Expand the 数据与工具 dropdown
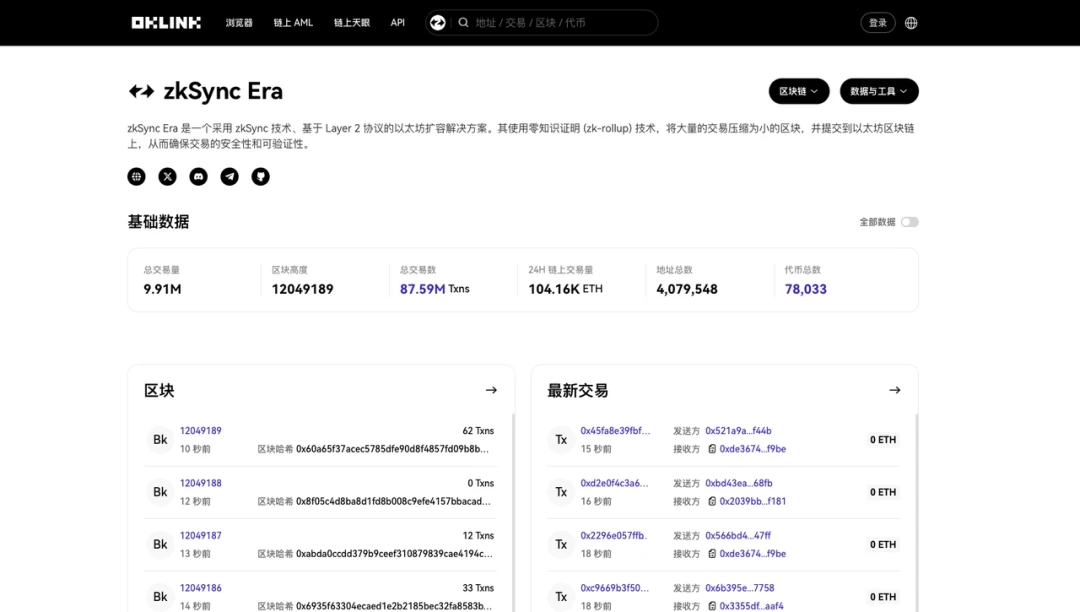This screenshot has height=612, width=1080. [x=879, y=91]
